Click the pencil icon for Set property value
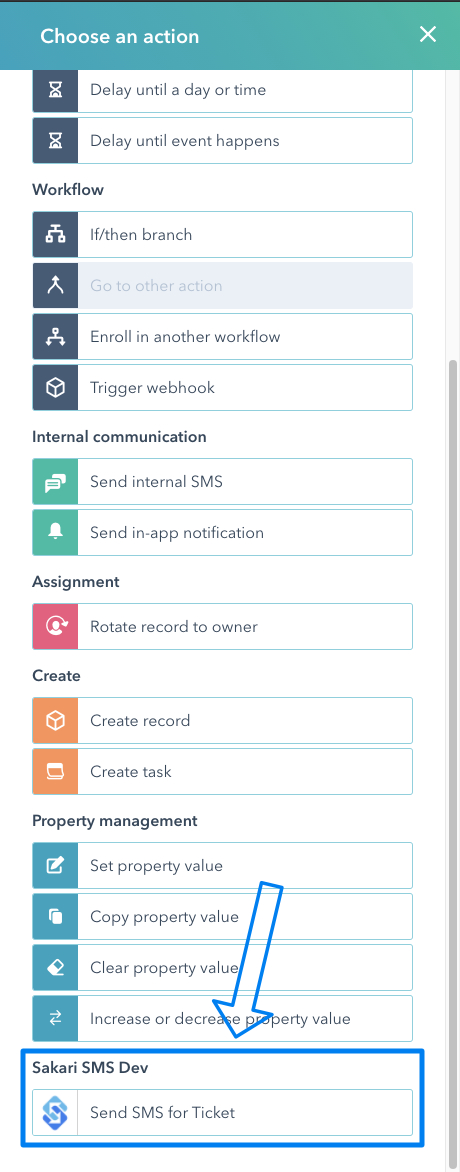Viewport: 460px width, 1172px height. coord(55,866)
